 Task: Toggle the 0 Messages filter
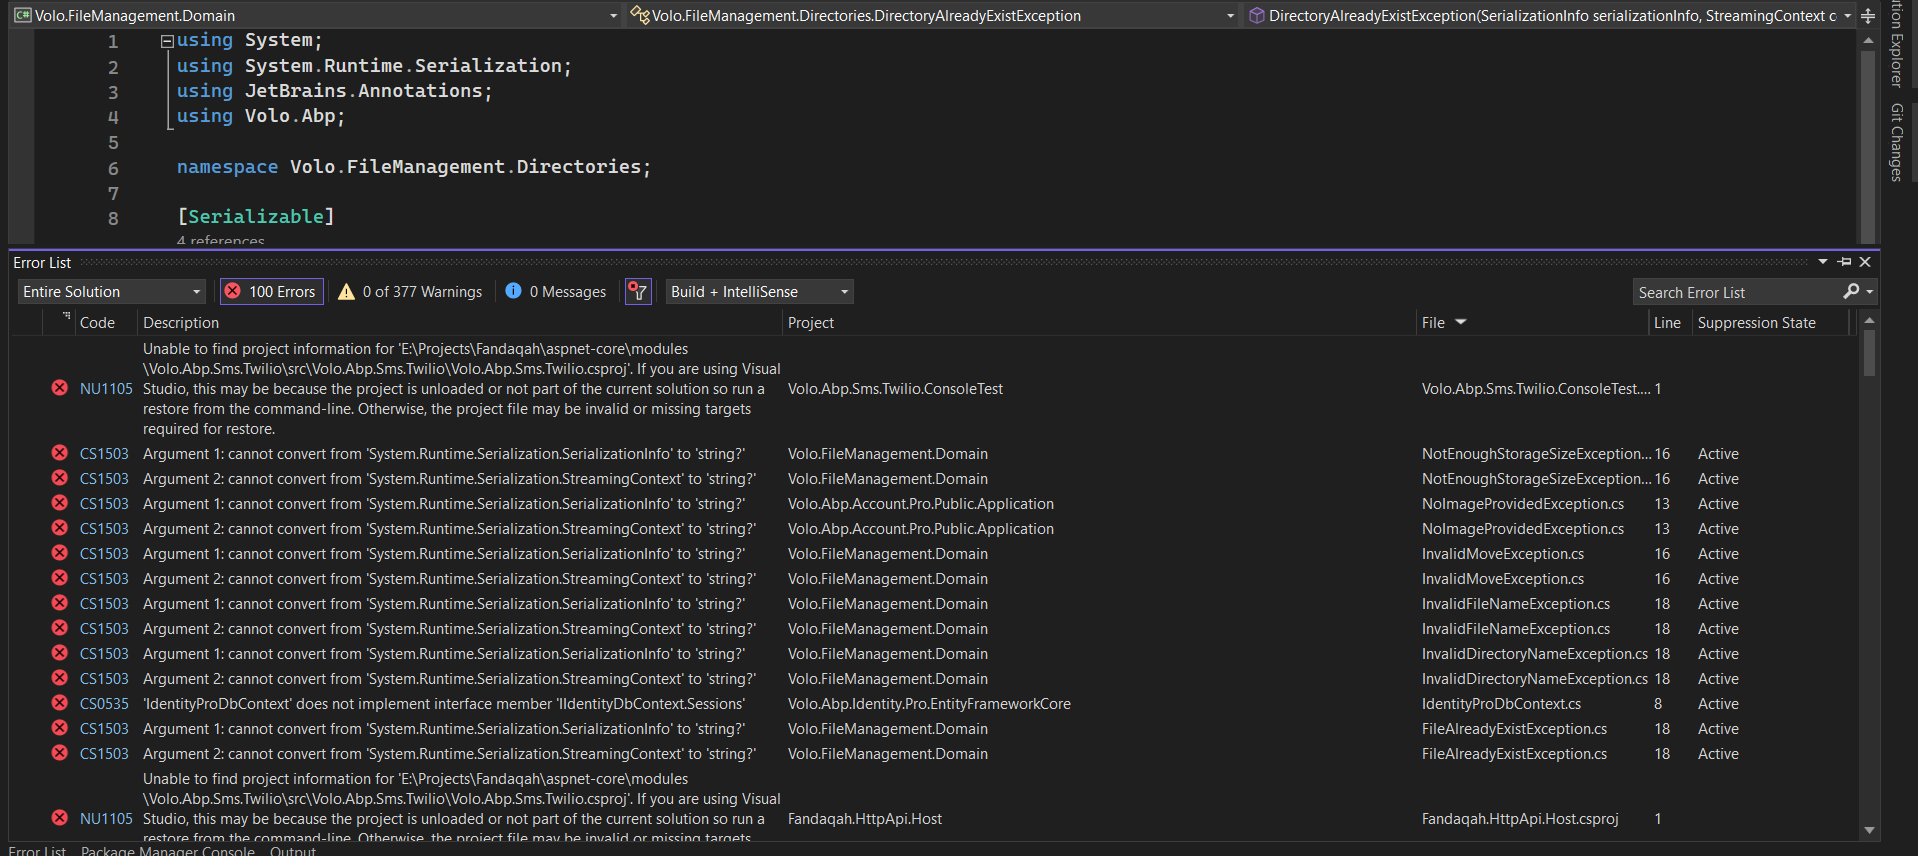[556, 292]
